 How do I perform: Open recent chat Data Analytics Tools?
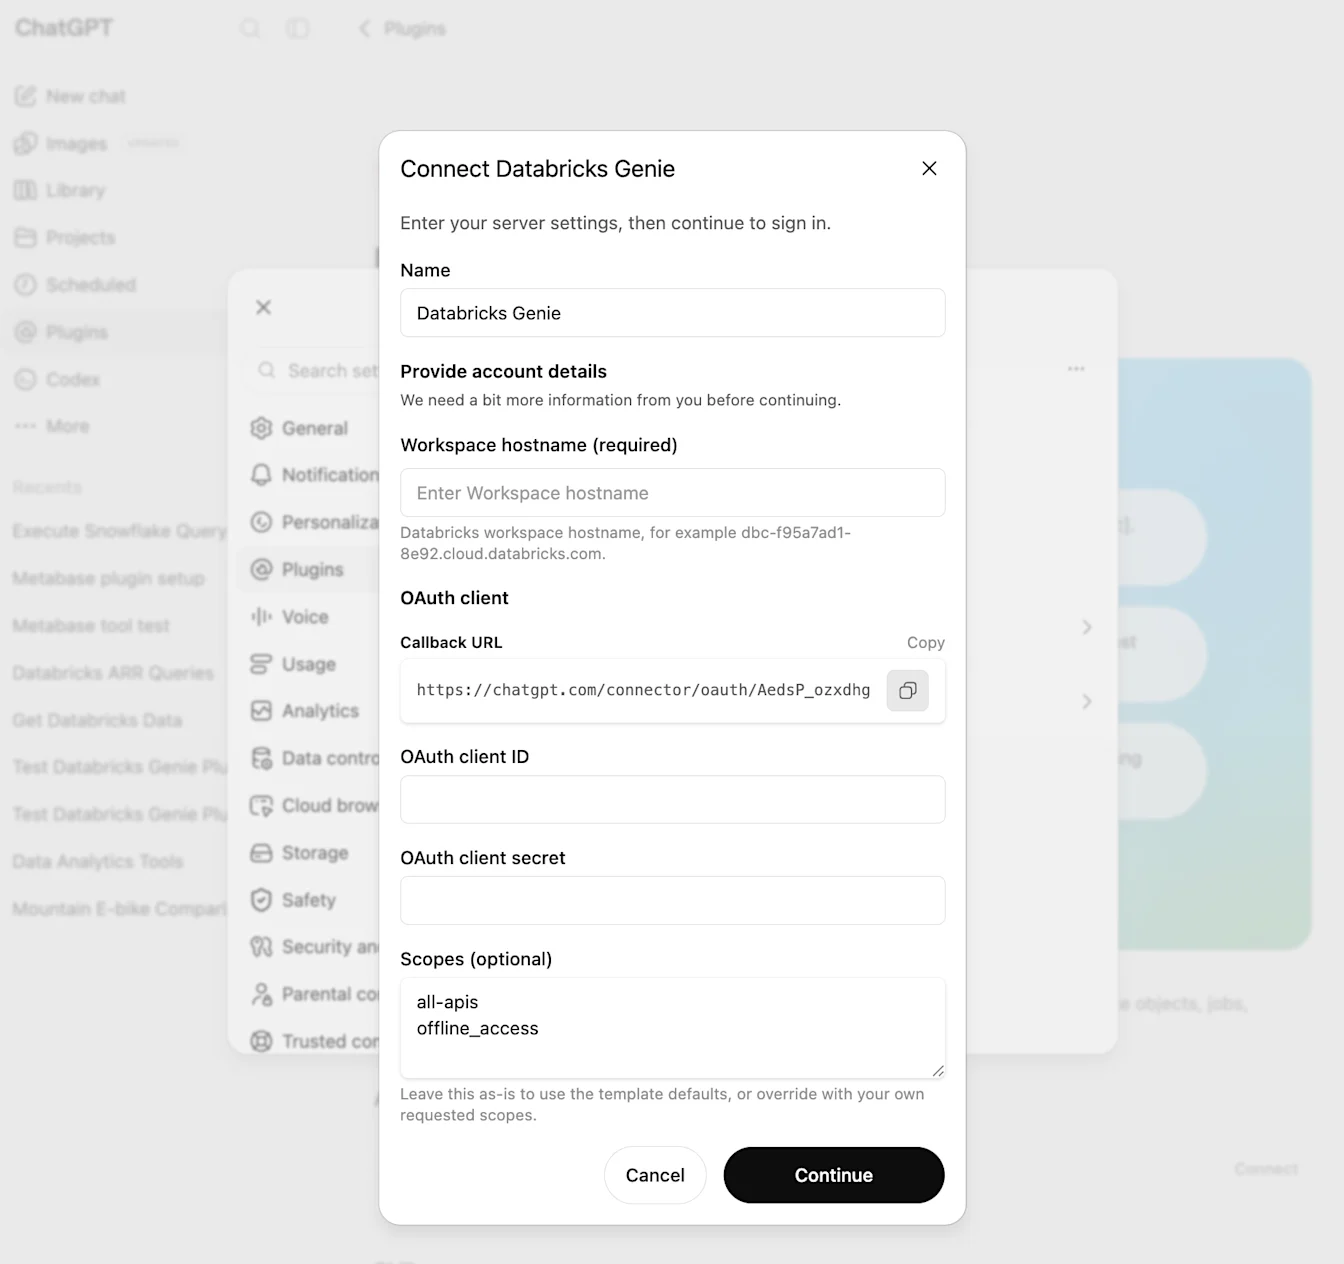pyautogui.click(x=98, y=862)
